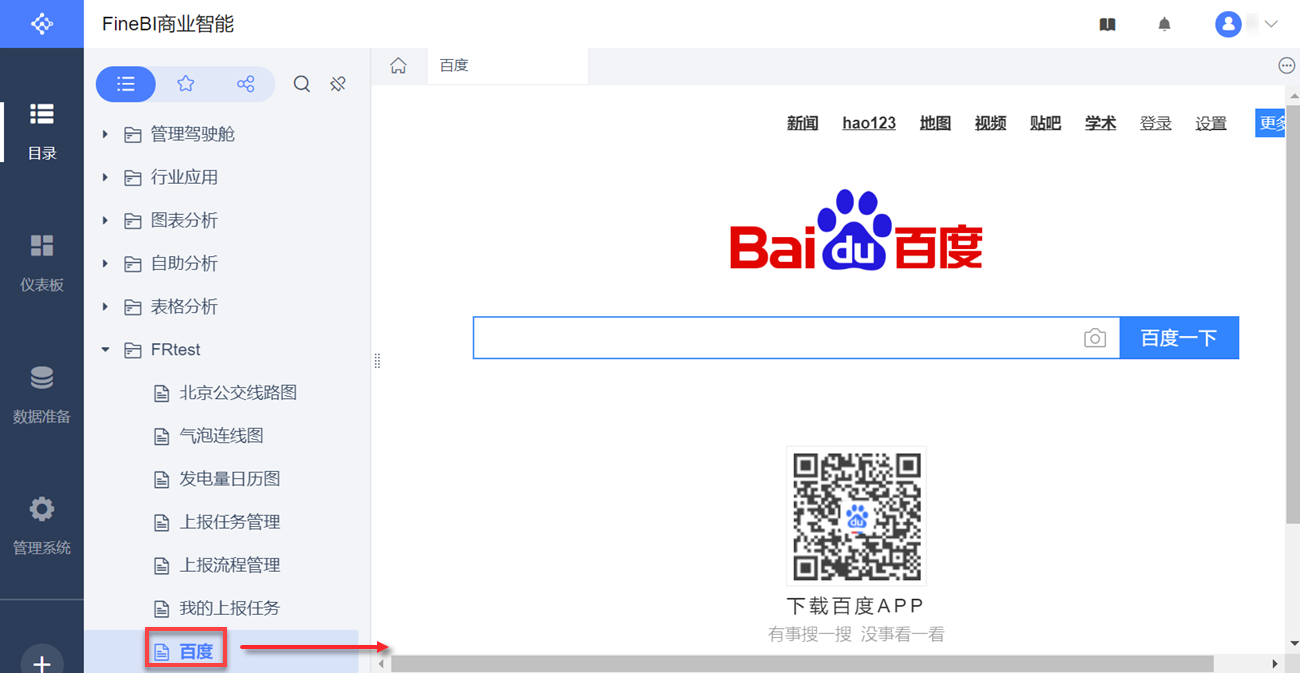Select the 表格分析 folder label
This screenshot has height=673, width=1300.
pyautogui.click(x=184, y=306)
